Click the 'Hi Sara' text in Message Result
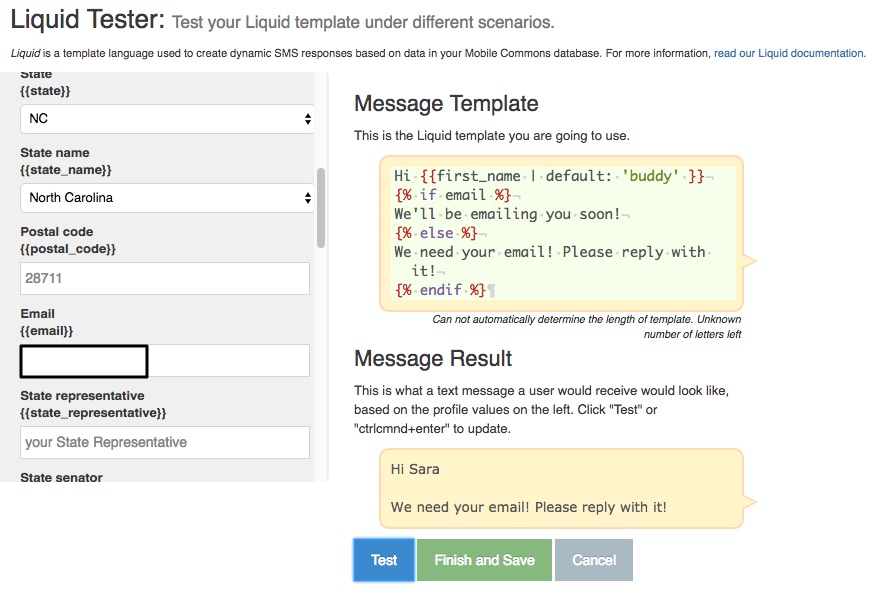This screenshot has height=597, width=881. [x=415, y=469]
